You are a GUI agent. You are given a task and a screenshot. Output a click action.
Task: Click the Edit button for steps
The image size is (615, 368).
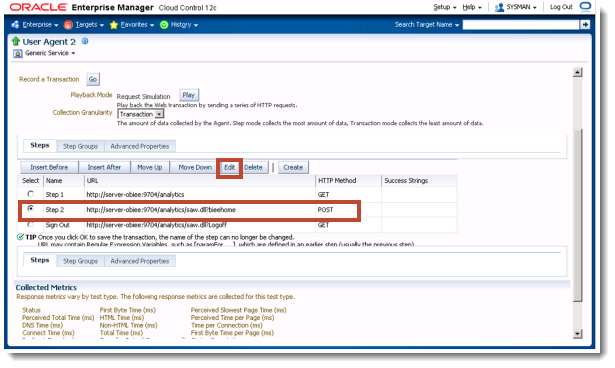point(229,168)
